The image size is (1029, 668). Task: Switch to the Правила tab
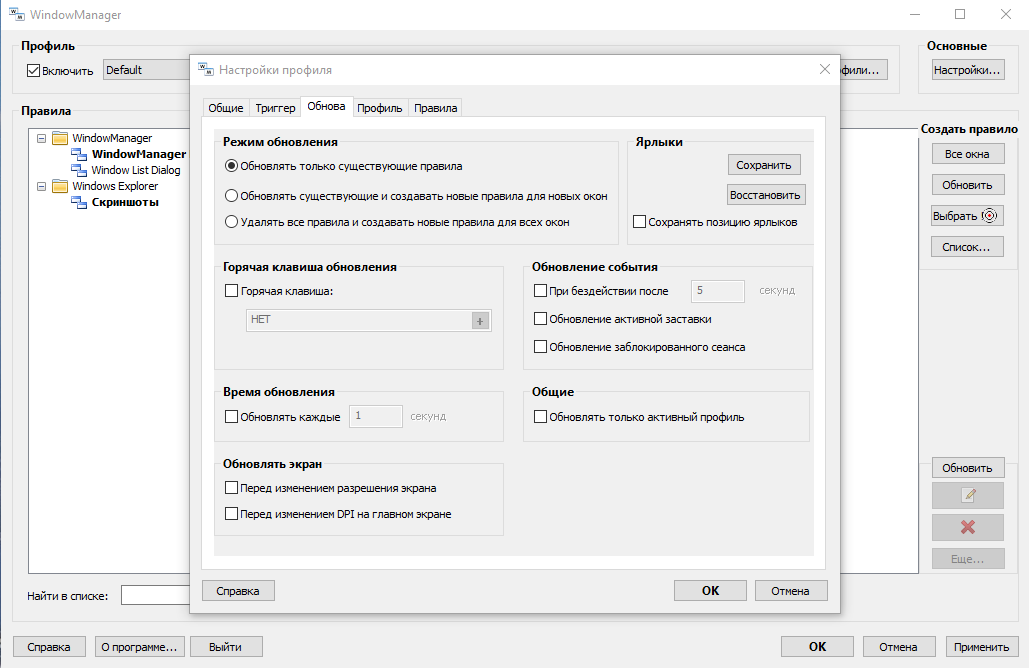coord(436,108)
